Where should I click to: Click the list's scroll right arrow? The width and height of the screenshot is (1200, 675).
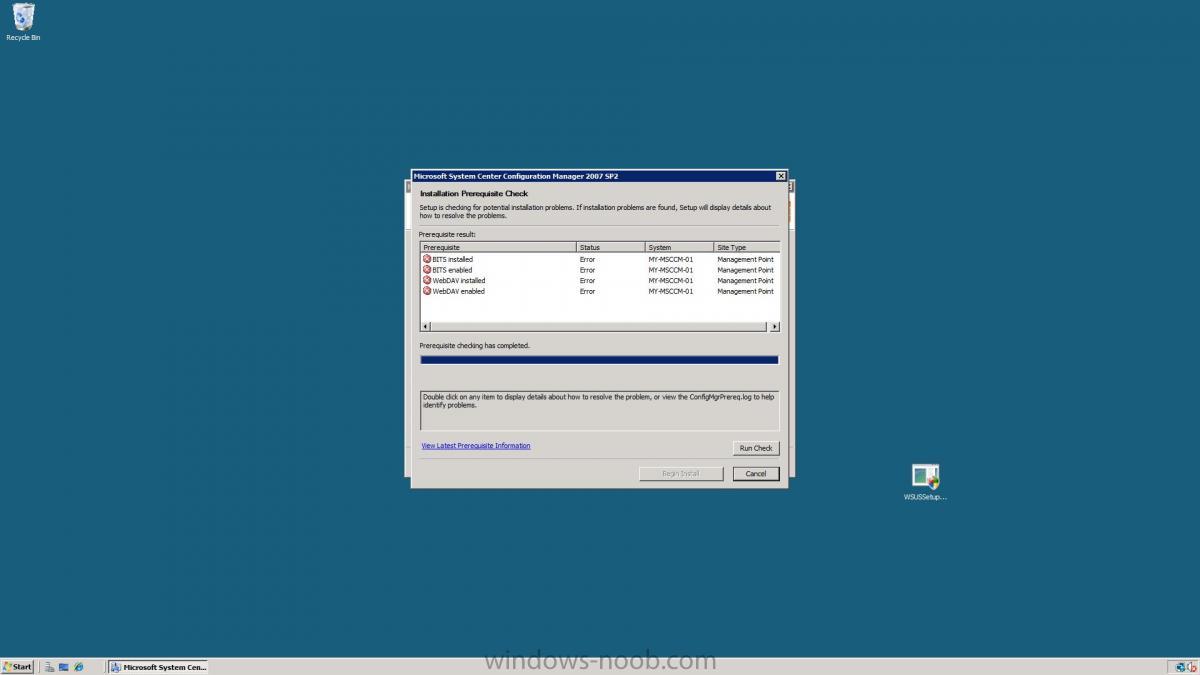pos(774,327)
